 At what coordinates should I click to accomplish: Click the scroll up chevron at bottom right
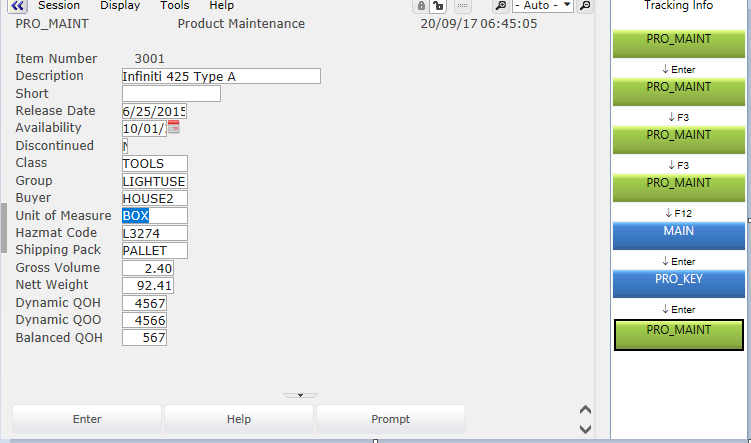[585, 409]
